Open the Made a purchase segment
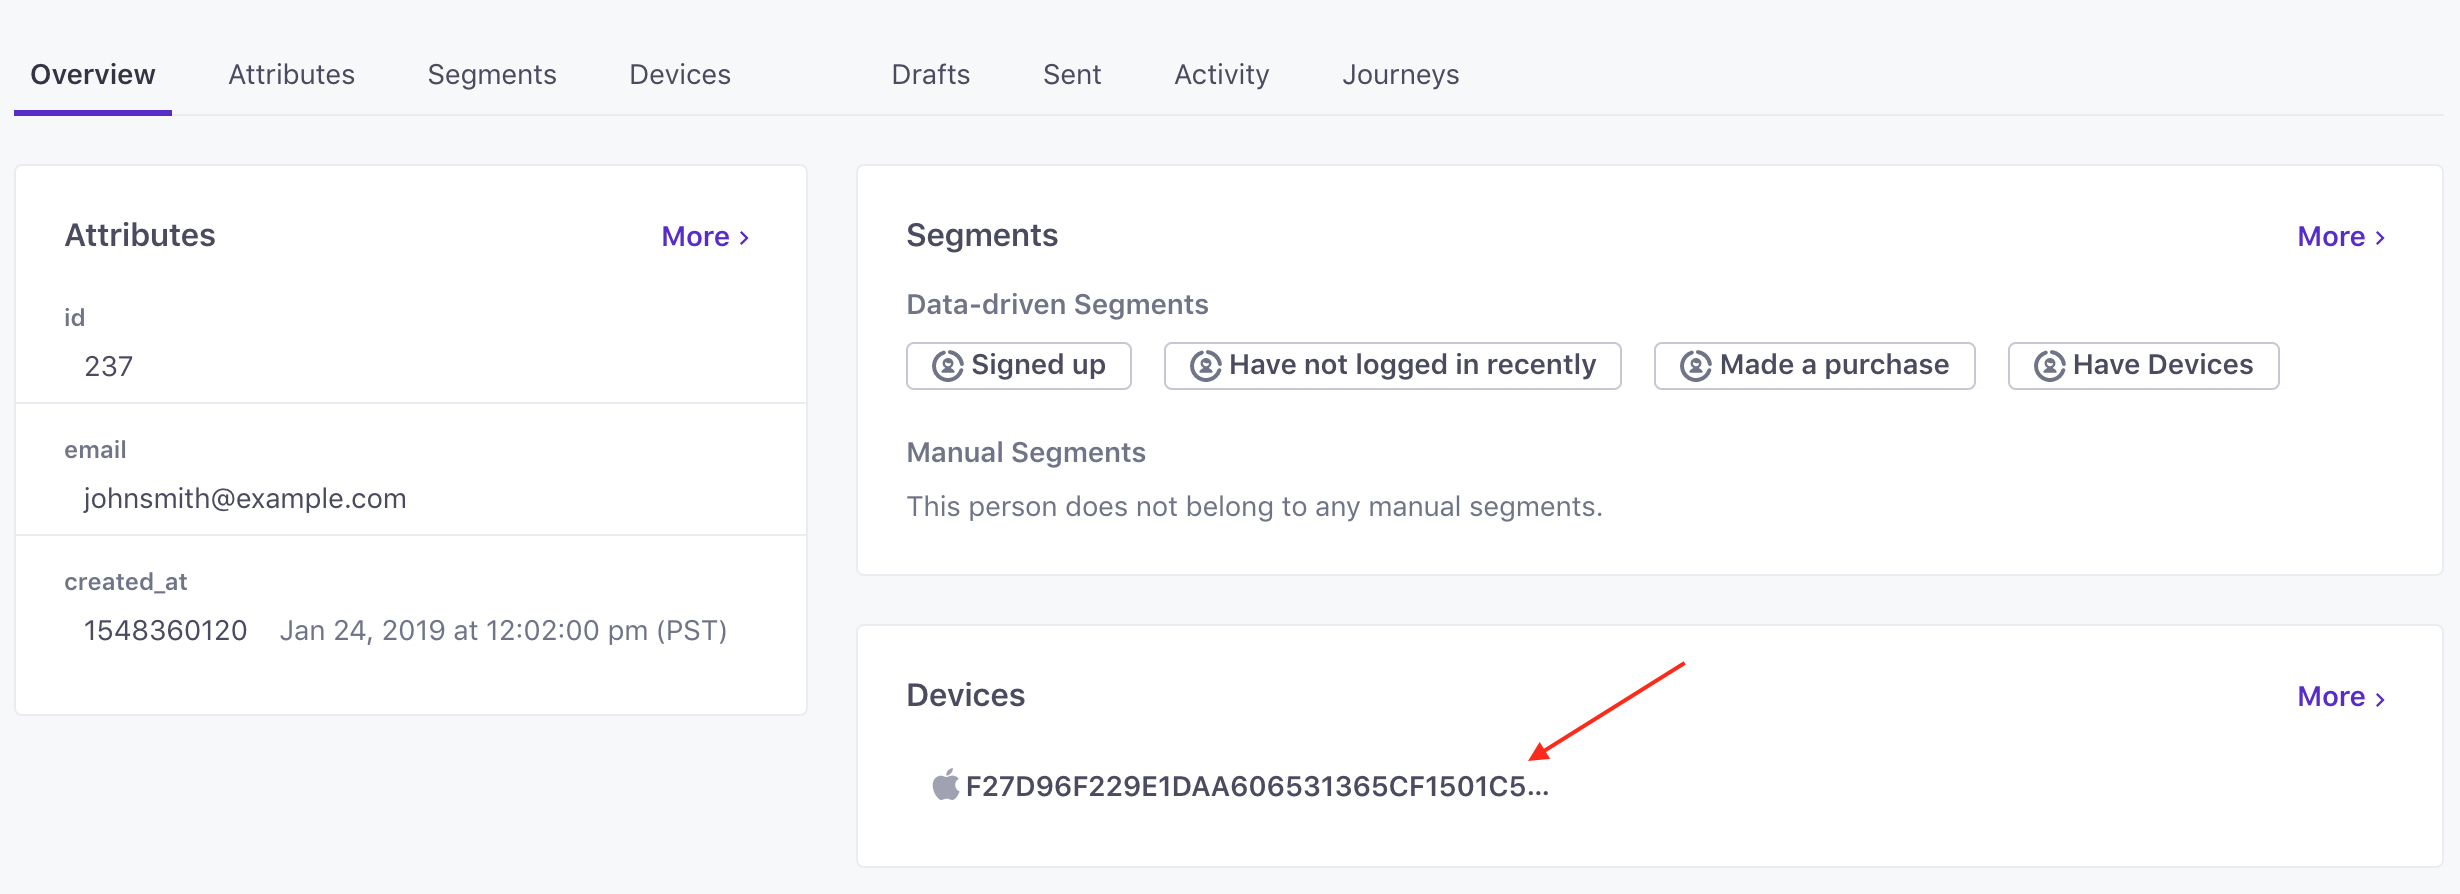 [1814, 366]
